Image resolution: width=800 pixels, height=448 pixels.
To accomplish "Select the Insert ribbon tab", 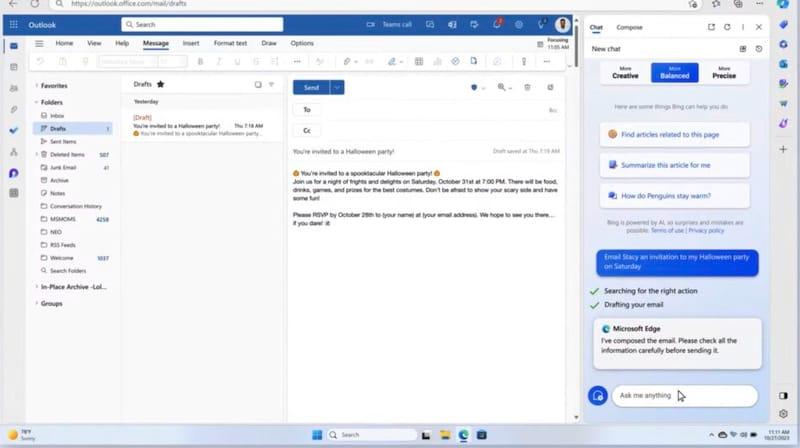I will [x=191, y=43].
